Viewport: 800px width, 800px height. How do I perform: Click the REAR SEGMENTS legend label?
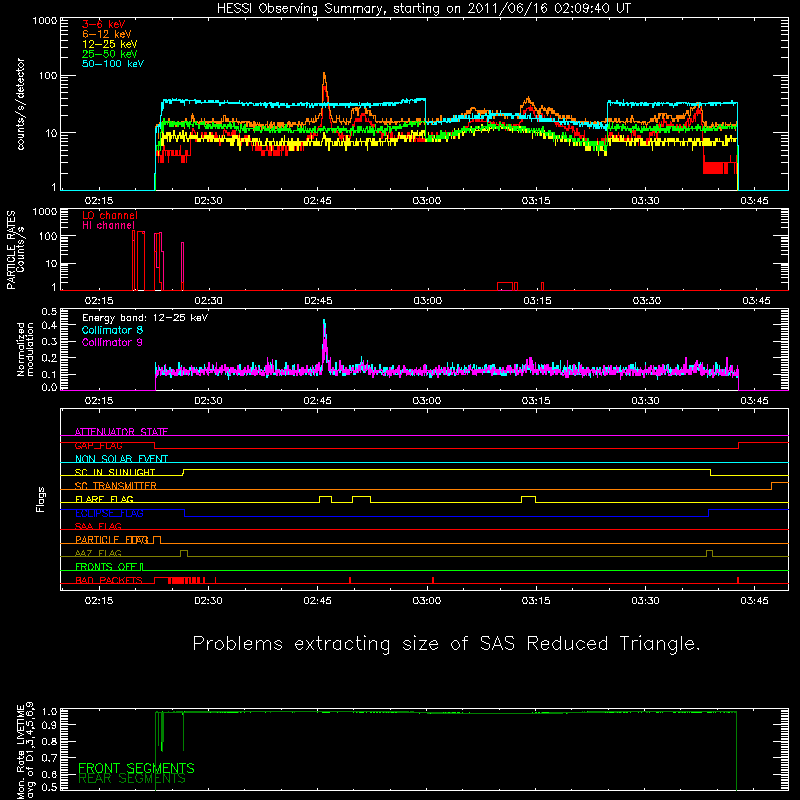132,779
